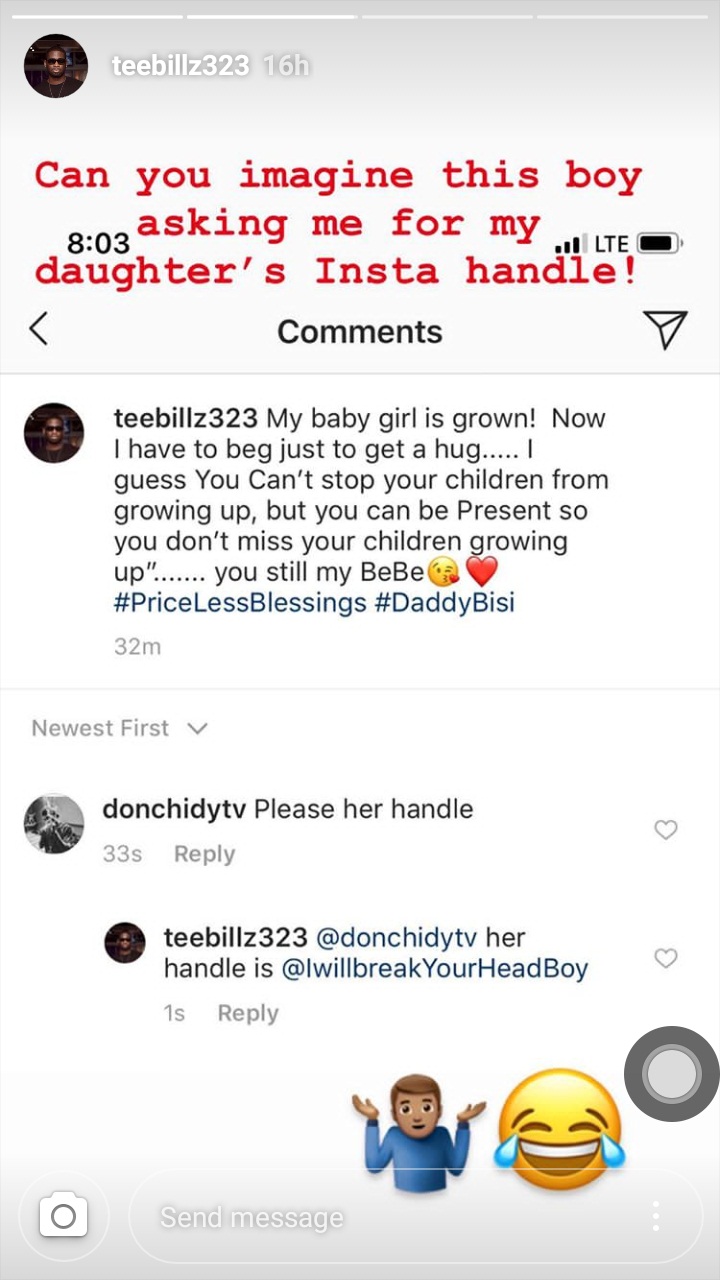Open the story camera icon
The image size is (720, 1280).
(x=63, y=1216)
